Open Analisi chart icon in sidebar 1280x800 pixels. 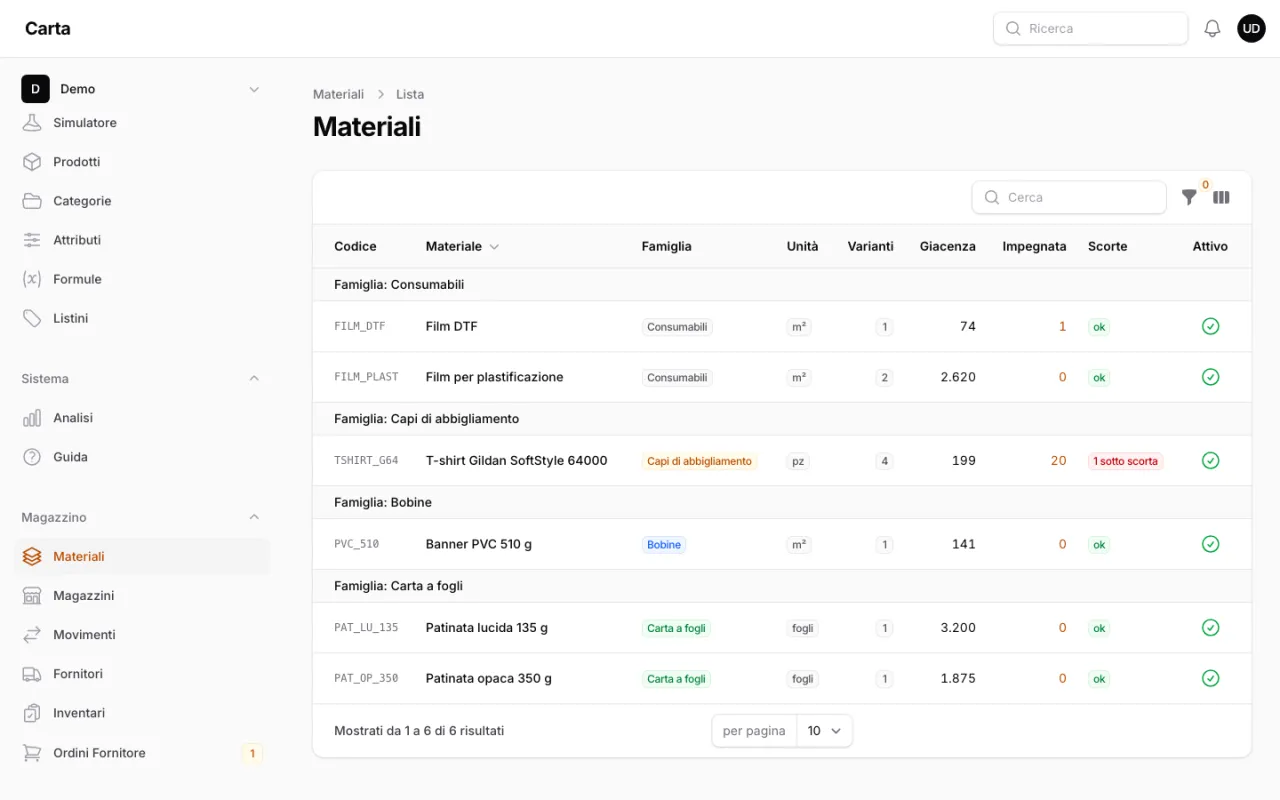click(x=32, y=418)
